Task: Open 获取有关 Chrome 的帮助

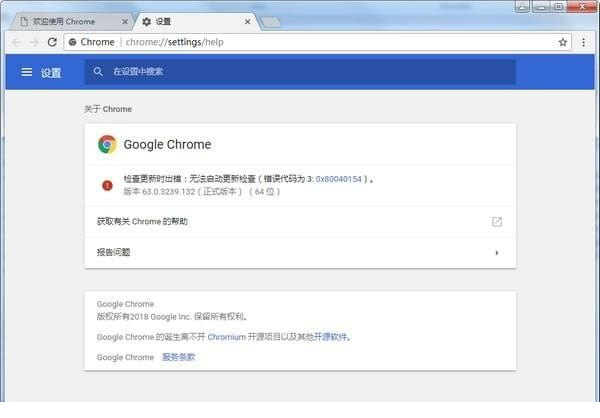Action: coord(300,222)
